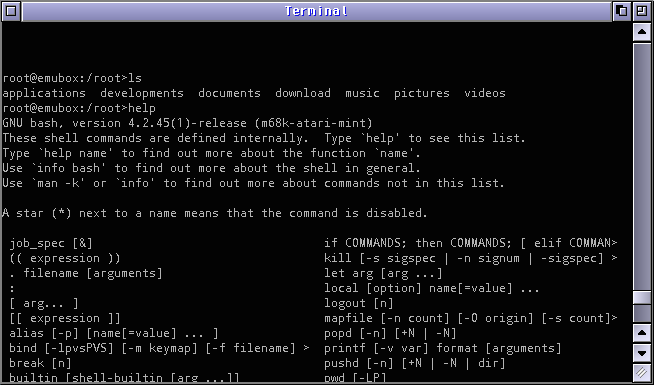The width and height of the screenshot is (654, 385).
Task: Click the 'applications' directory name
Action: tap(44, 93)
